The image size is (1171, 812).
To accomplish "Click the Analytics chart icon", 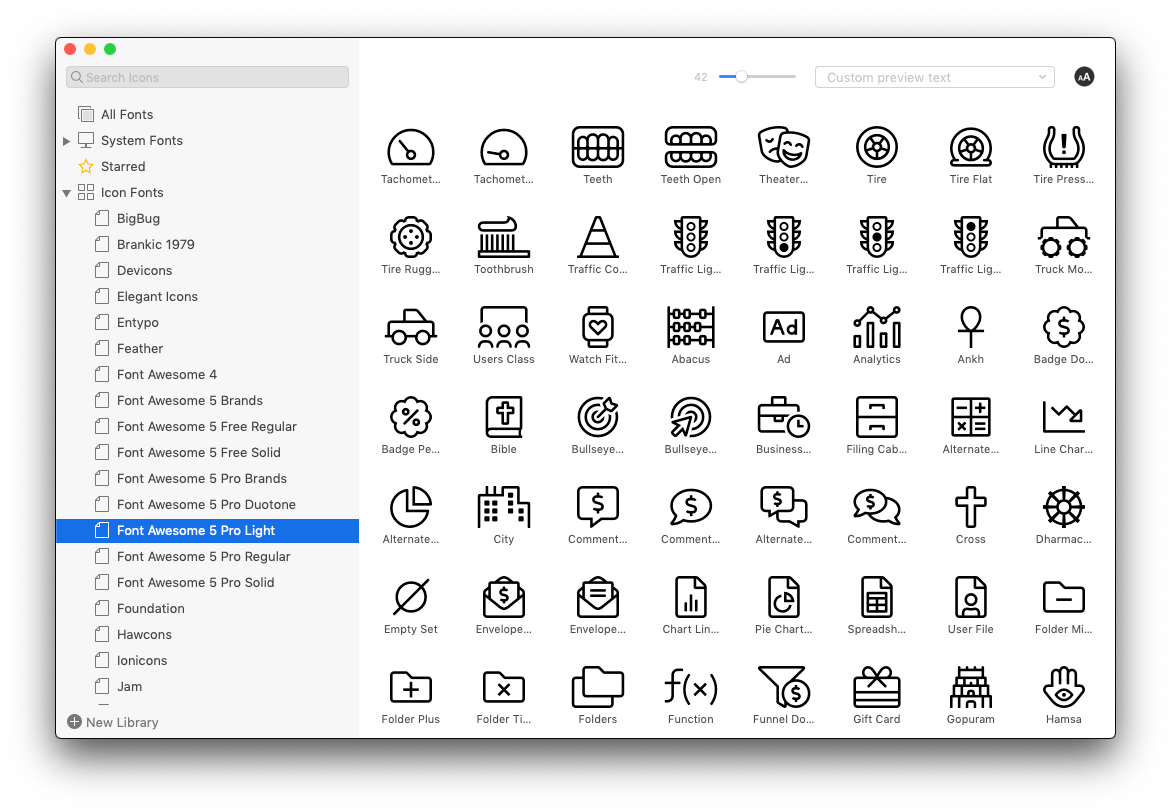I will click(877, 325).
